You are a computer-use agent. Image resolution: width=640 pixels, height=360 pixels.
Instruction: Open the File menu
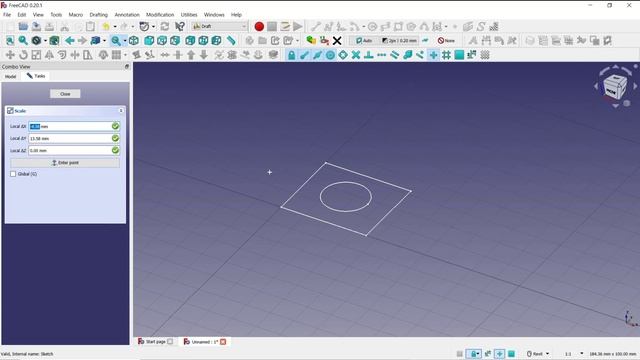click(x=7, y=15)
